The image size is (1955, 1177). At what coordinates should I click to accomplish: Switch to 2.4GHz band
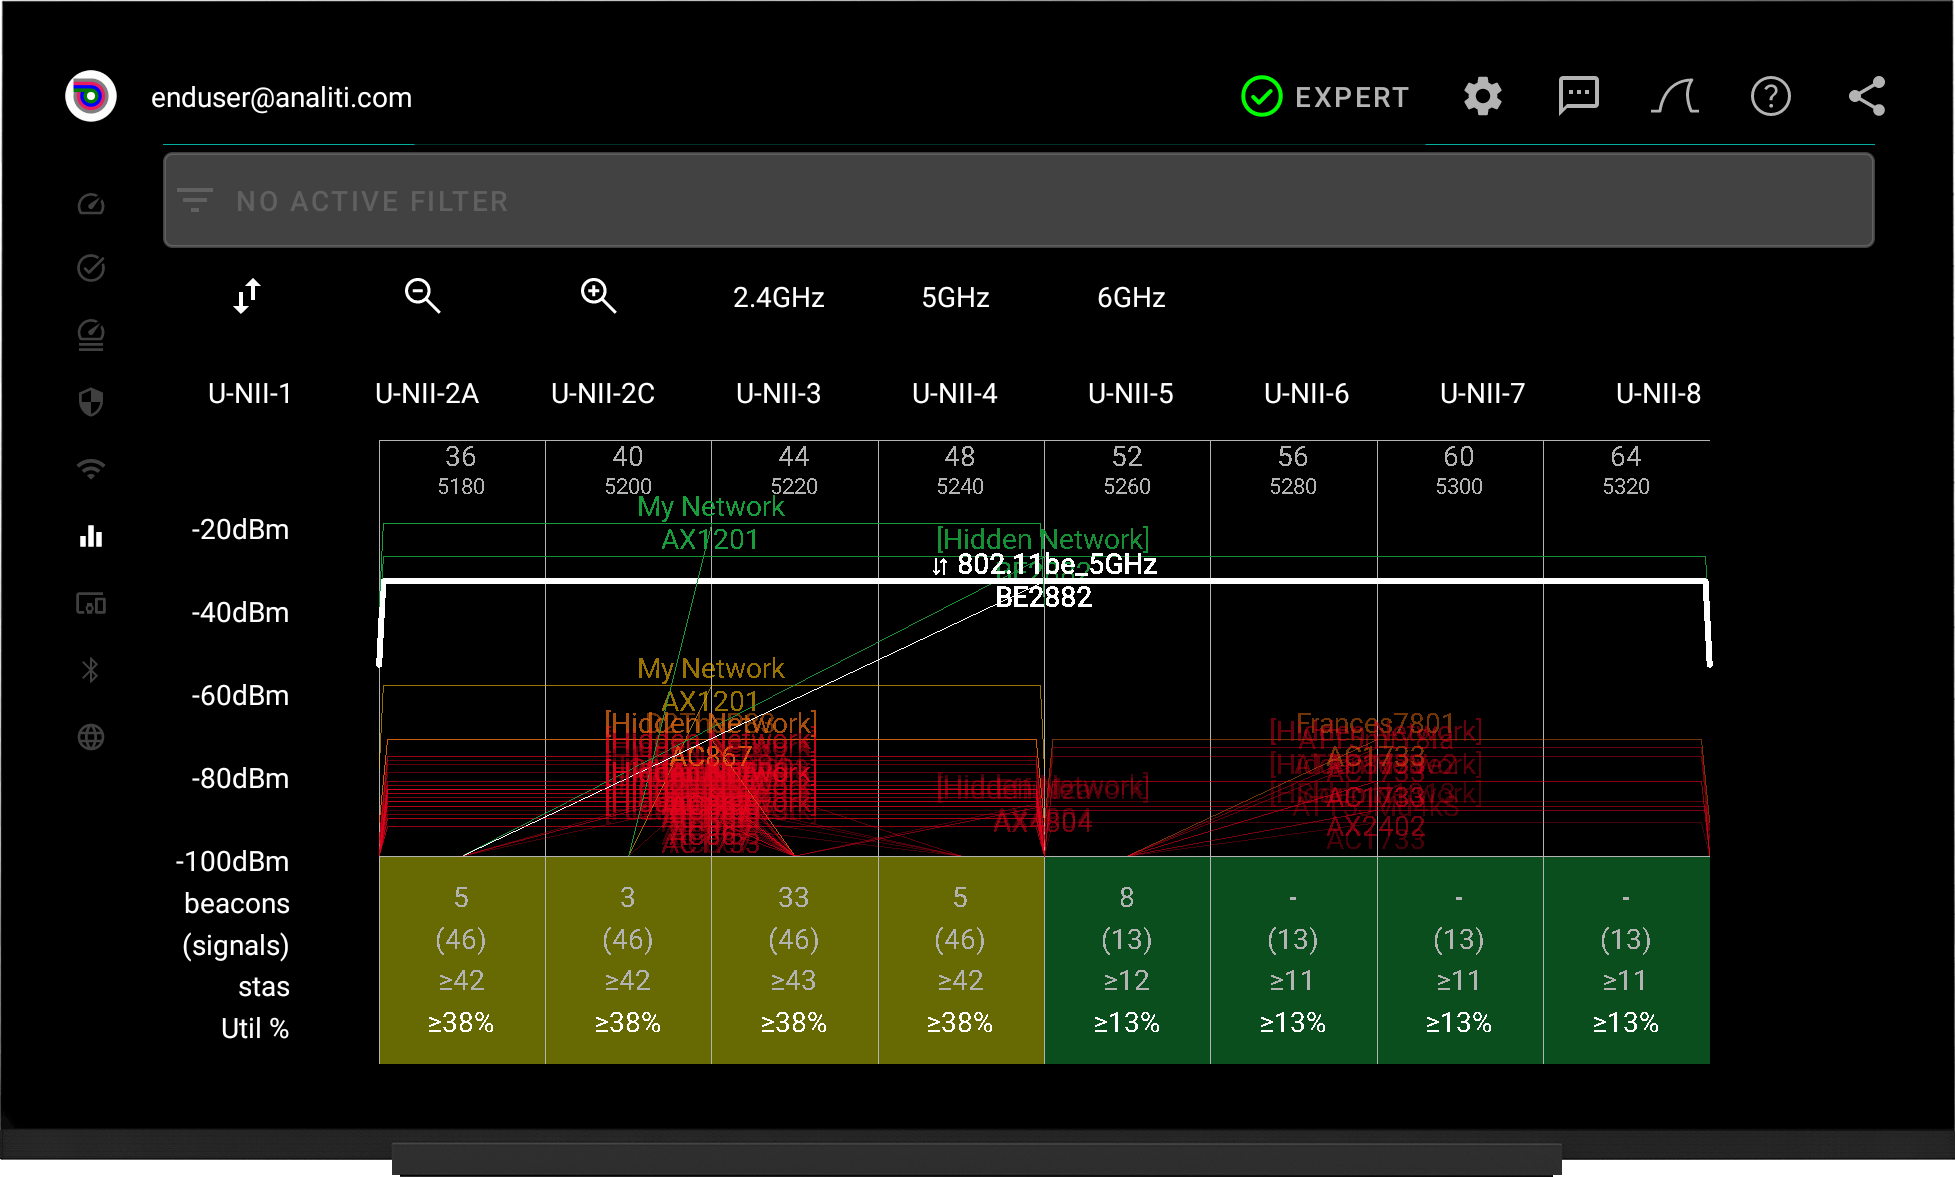click(x=779, y=297)
